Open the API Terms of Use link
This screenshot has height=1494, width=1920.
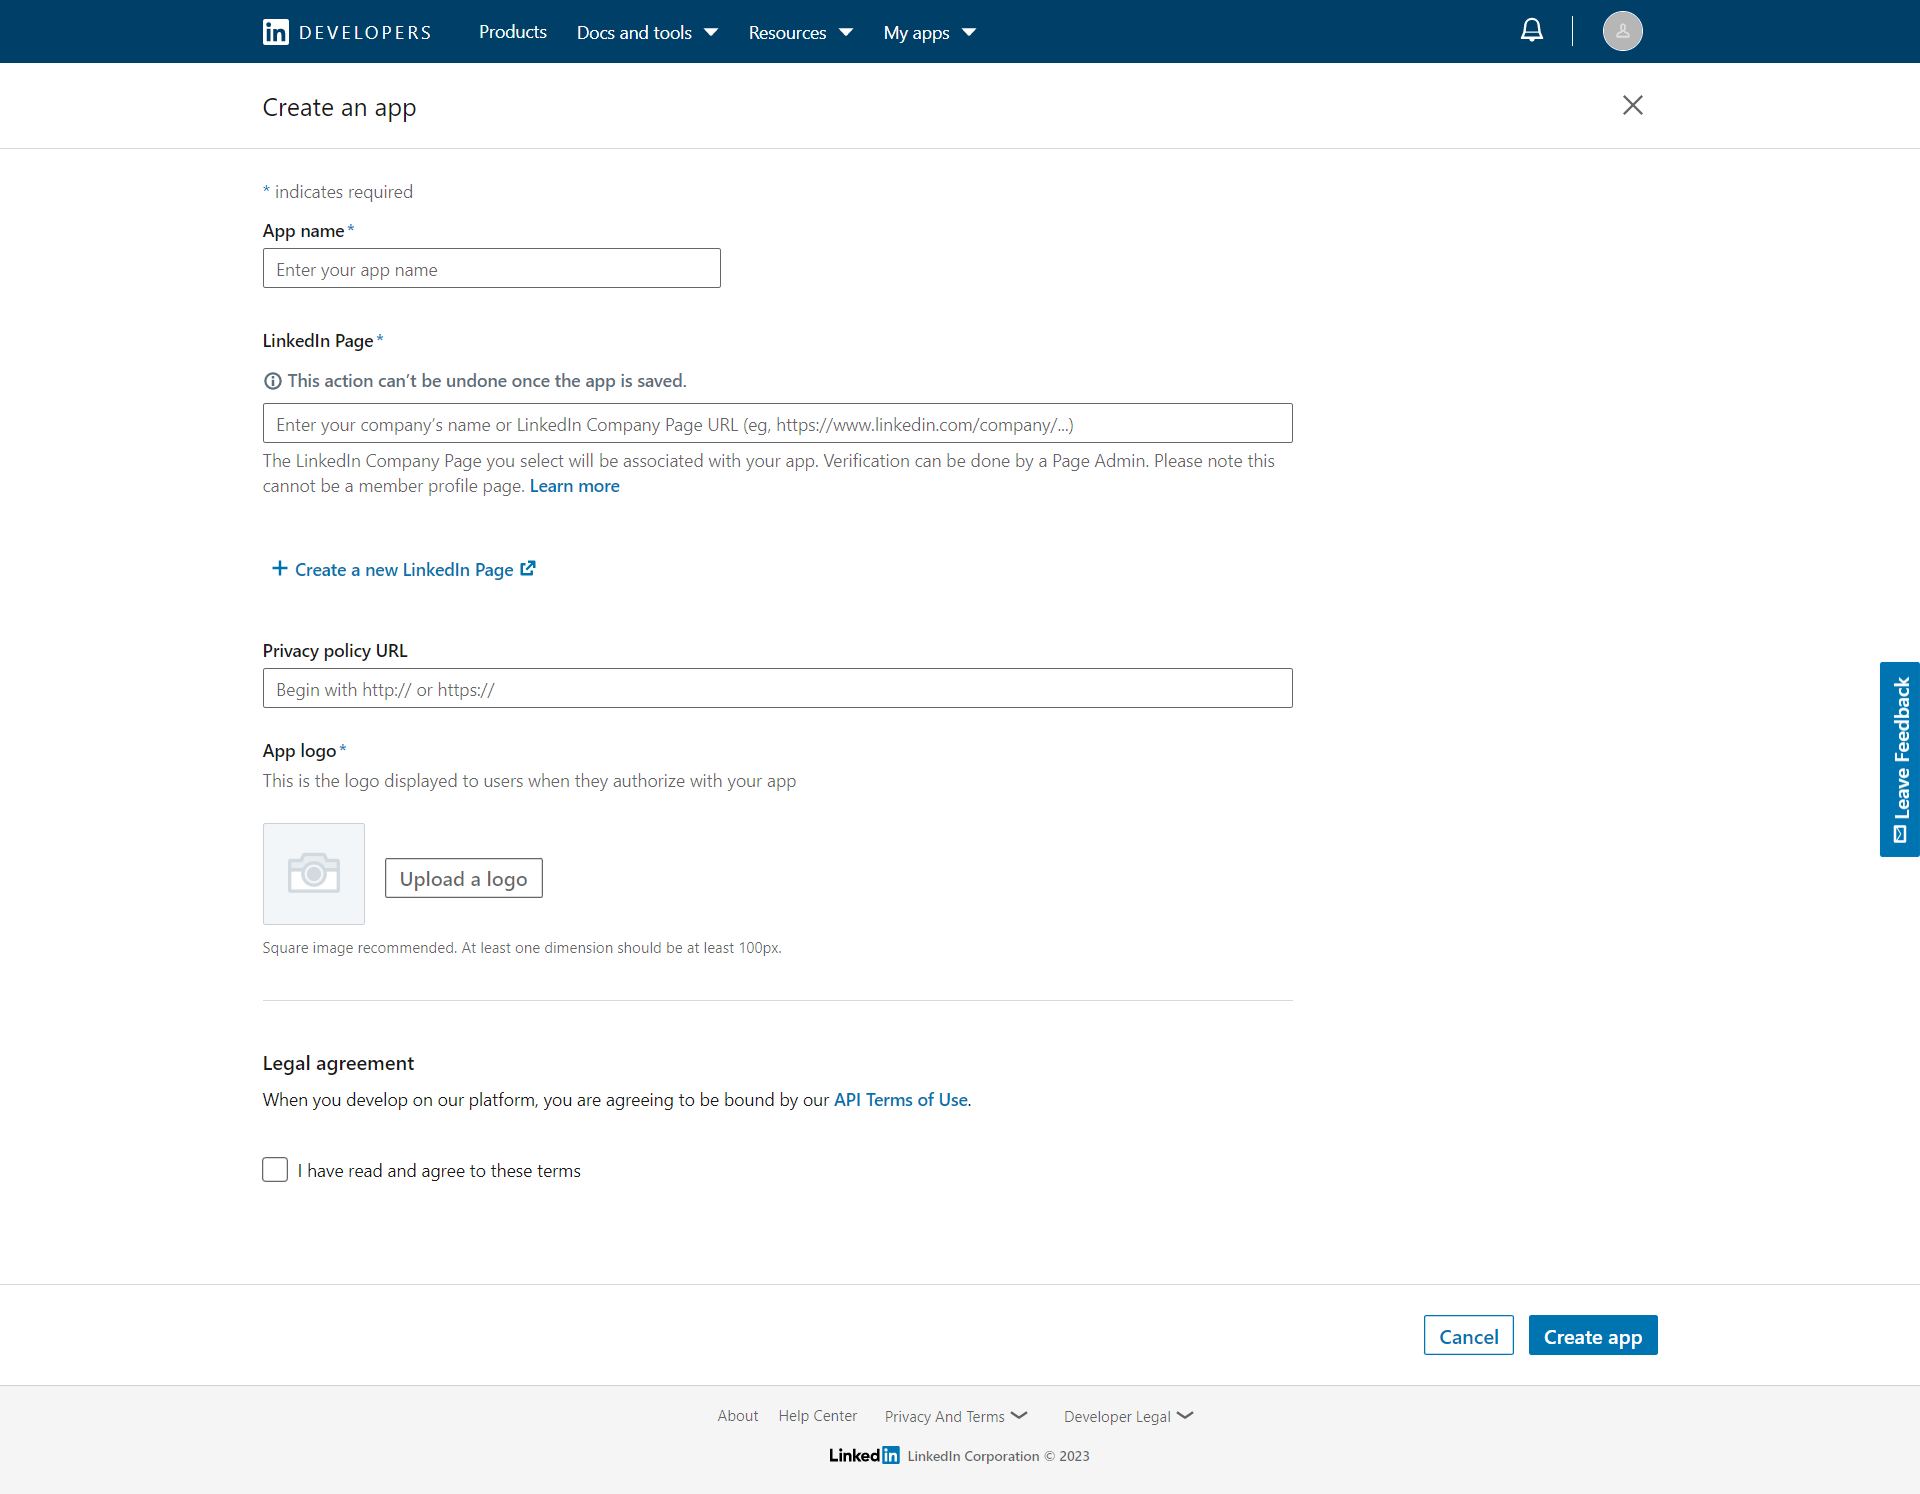click(901, 1100)
